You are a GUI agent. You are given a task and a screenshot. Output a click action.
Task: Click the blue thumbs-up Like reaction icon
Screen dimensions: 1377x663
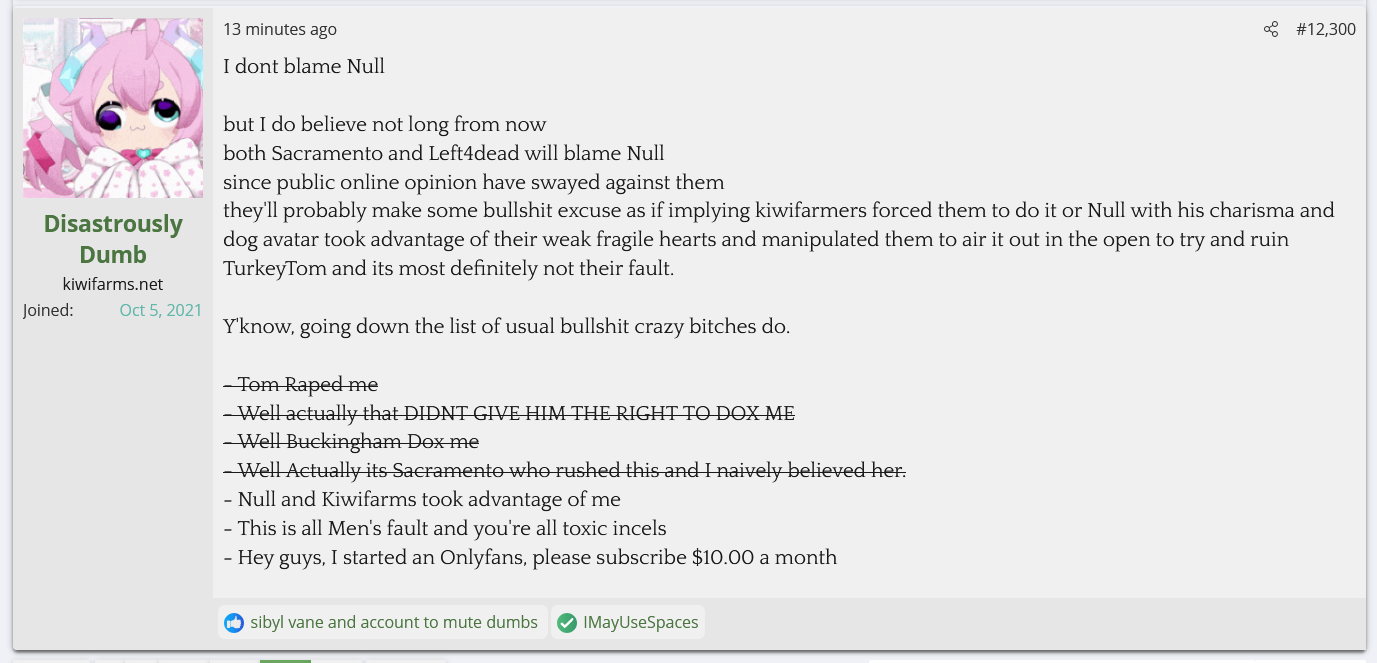(x=234, y=622)
